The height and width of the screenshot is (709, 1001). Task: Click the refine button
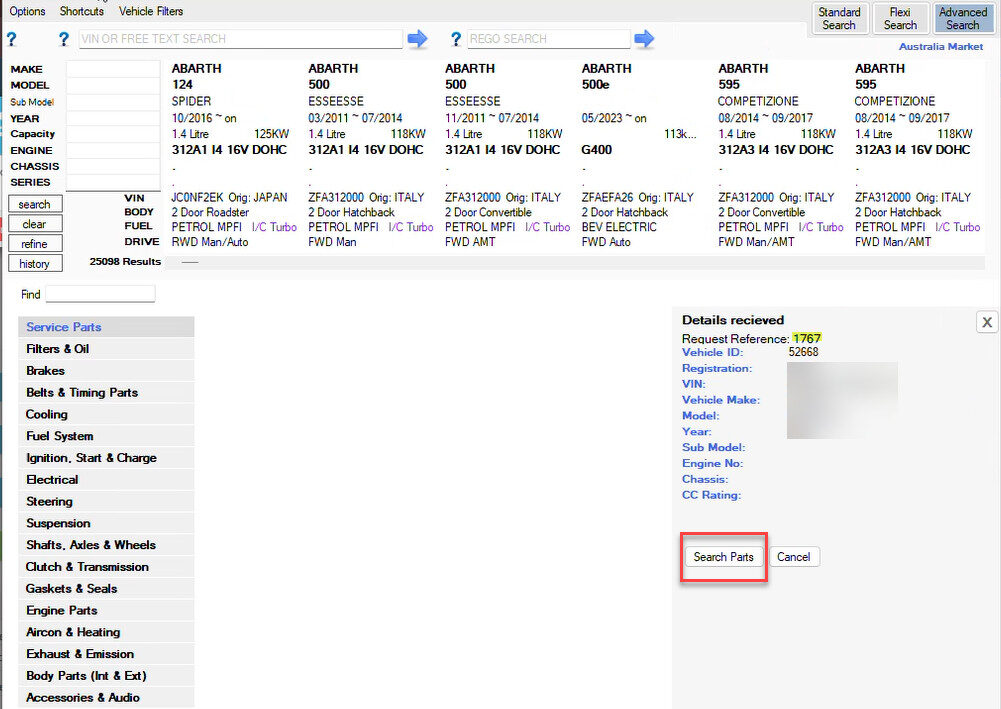point(35,244)
